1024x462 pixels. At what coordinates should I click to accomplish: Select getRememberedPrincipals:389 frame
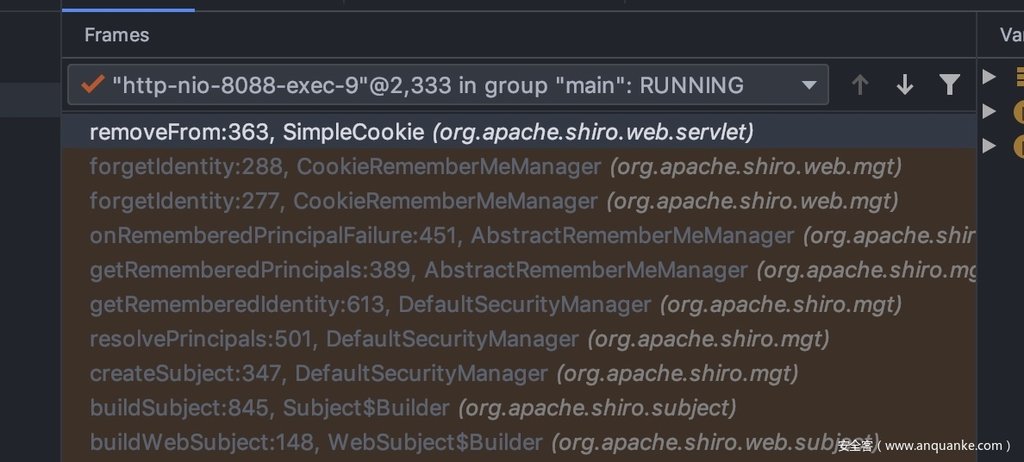coord(519,270)
